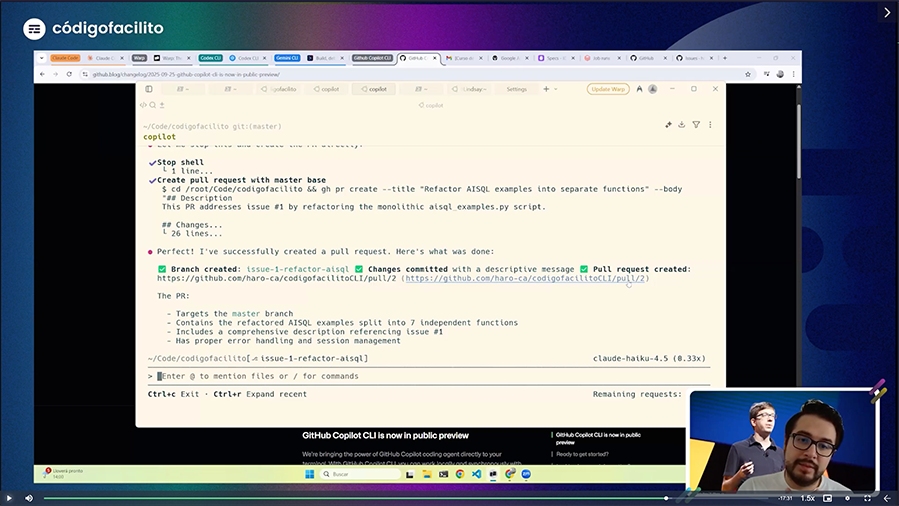Click the filter icon in the block toolbar

[x=696, y=125]
